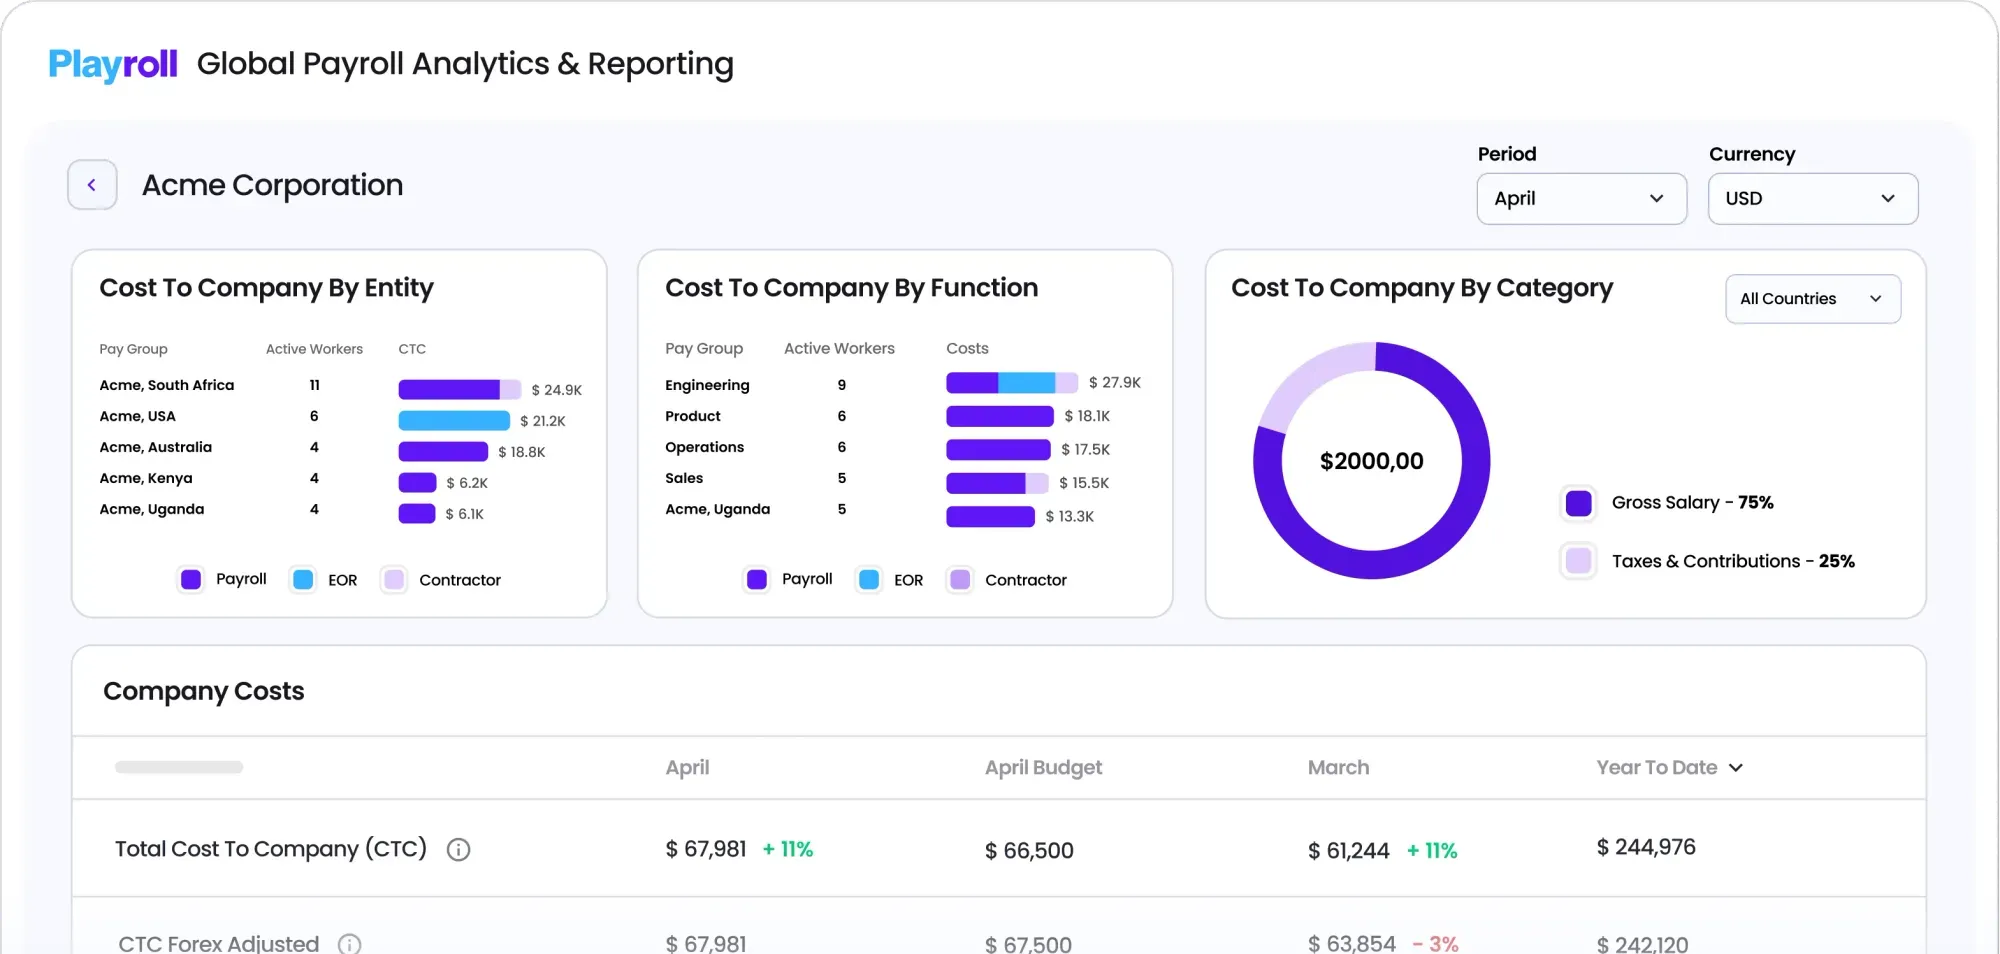Viewport: 2000px width, 954px height.
Task: Click the Contractor legend swatch under Cost By Entity
Action: point(392,579)
